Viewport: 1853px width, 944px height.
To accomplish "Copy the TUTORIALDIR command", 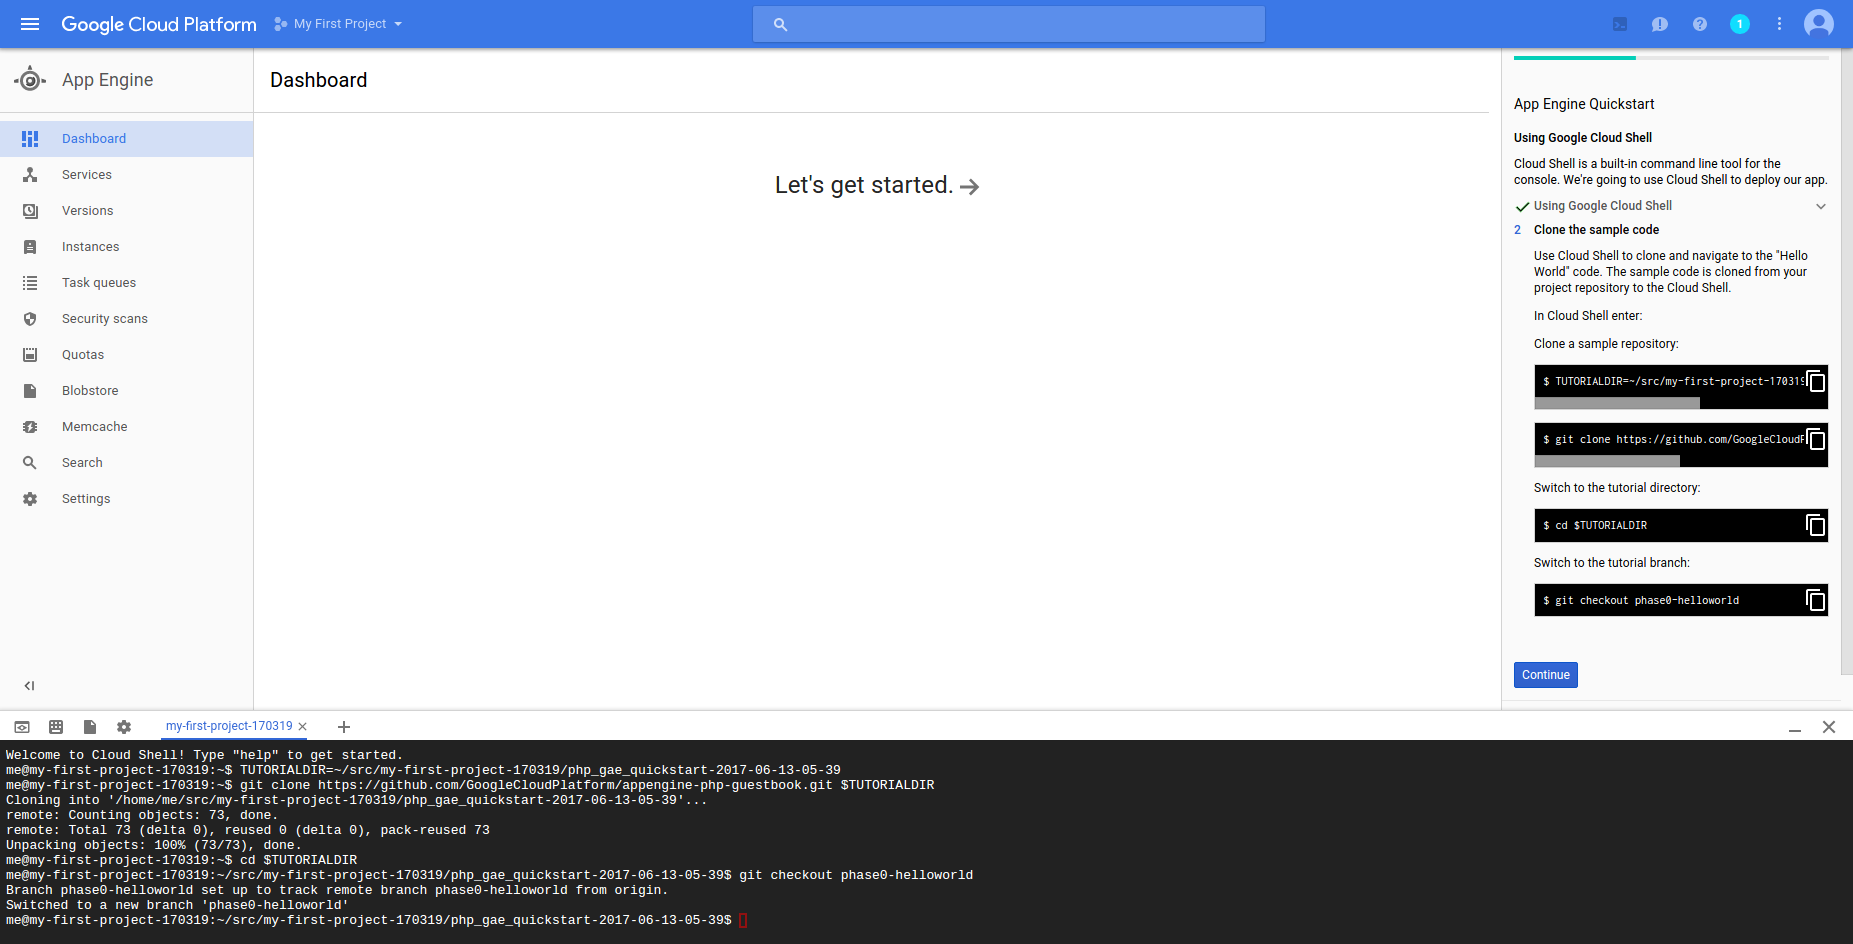I will (1816, 381).
